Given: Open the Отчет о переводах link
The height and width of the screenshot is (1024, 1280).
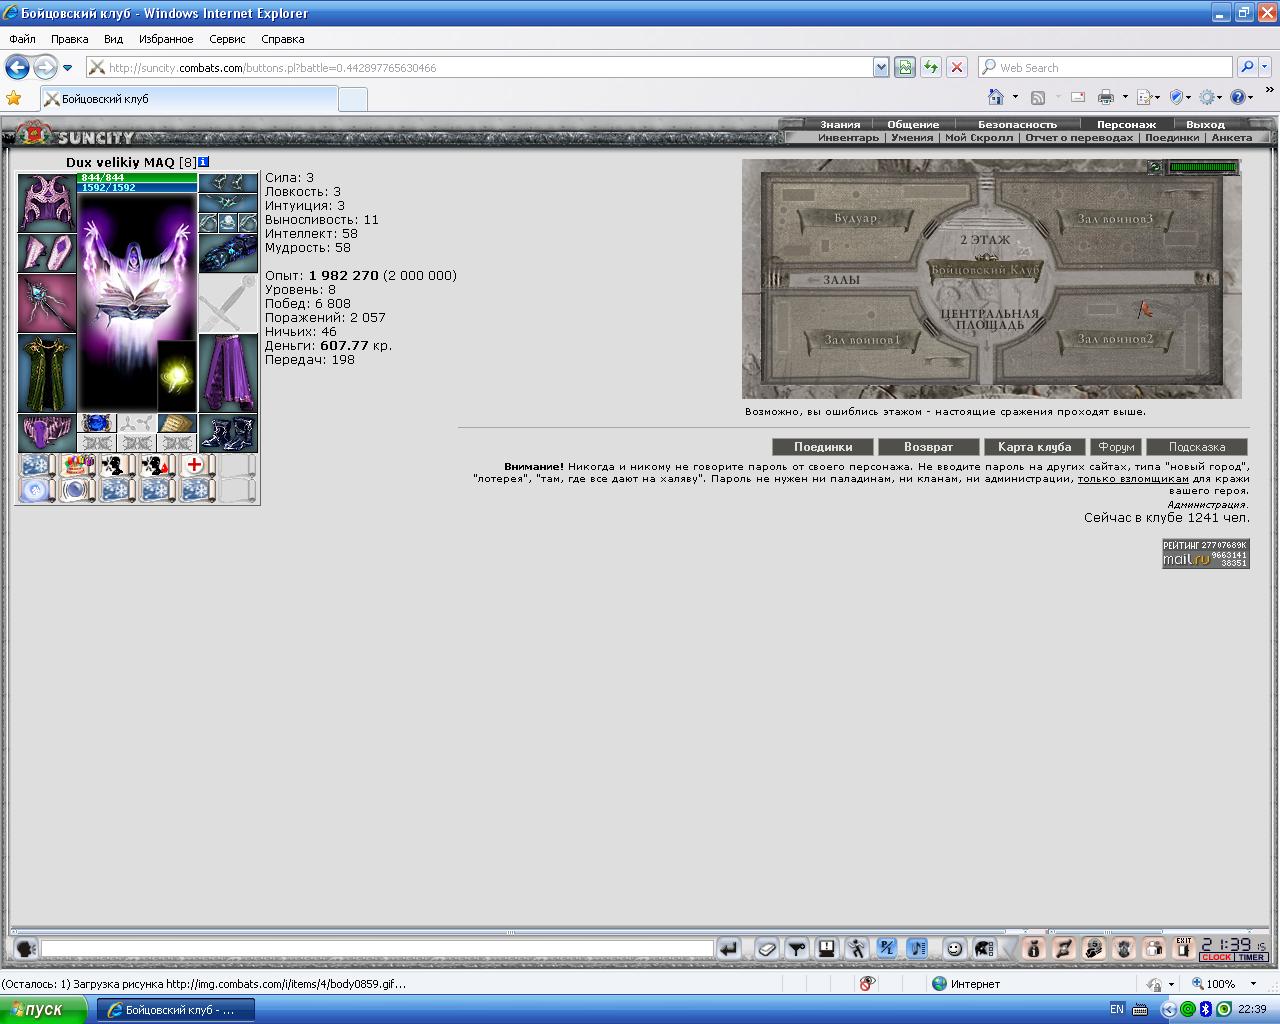Looking at the screenshot, I should click(1079, 138).
